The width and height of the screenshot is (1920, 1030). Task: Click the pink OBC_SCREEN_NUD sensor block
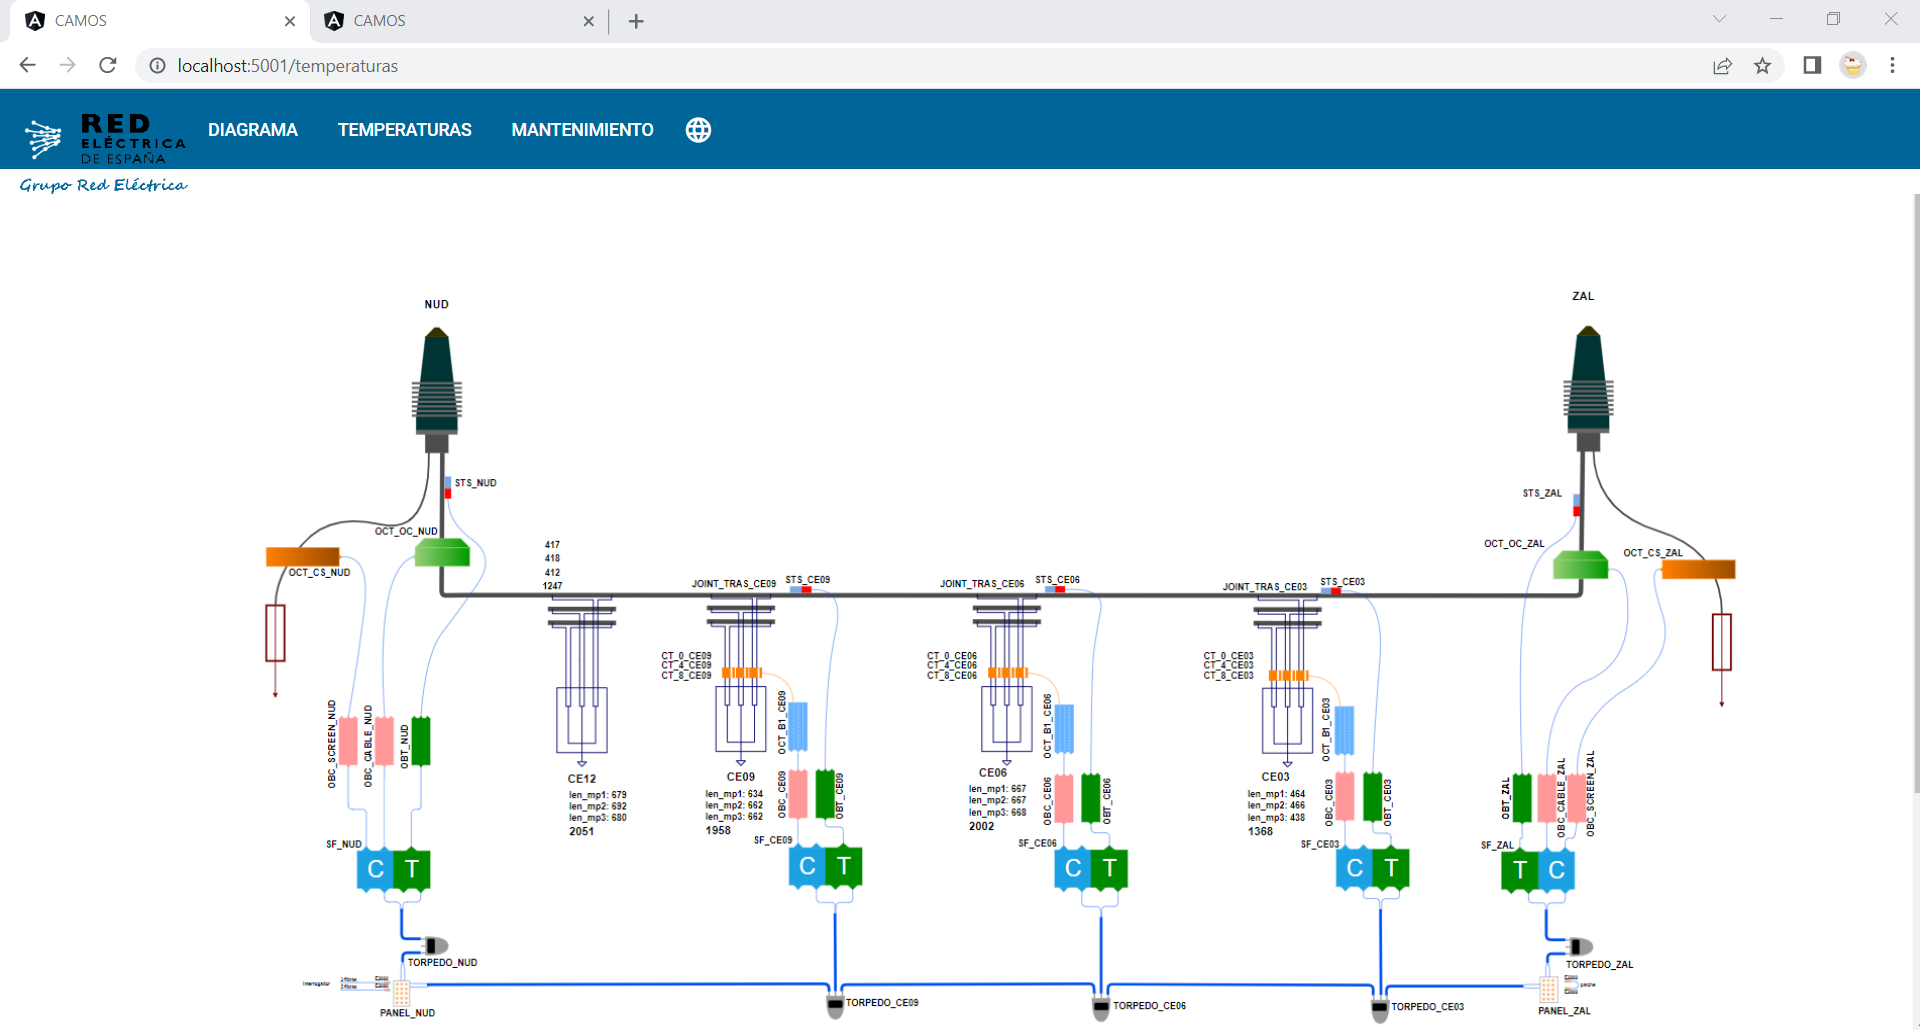click(348, 741)
